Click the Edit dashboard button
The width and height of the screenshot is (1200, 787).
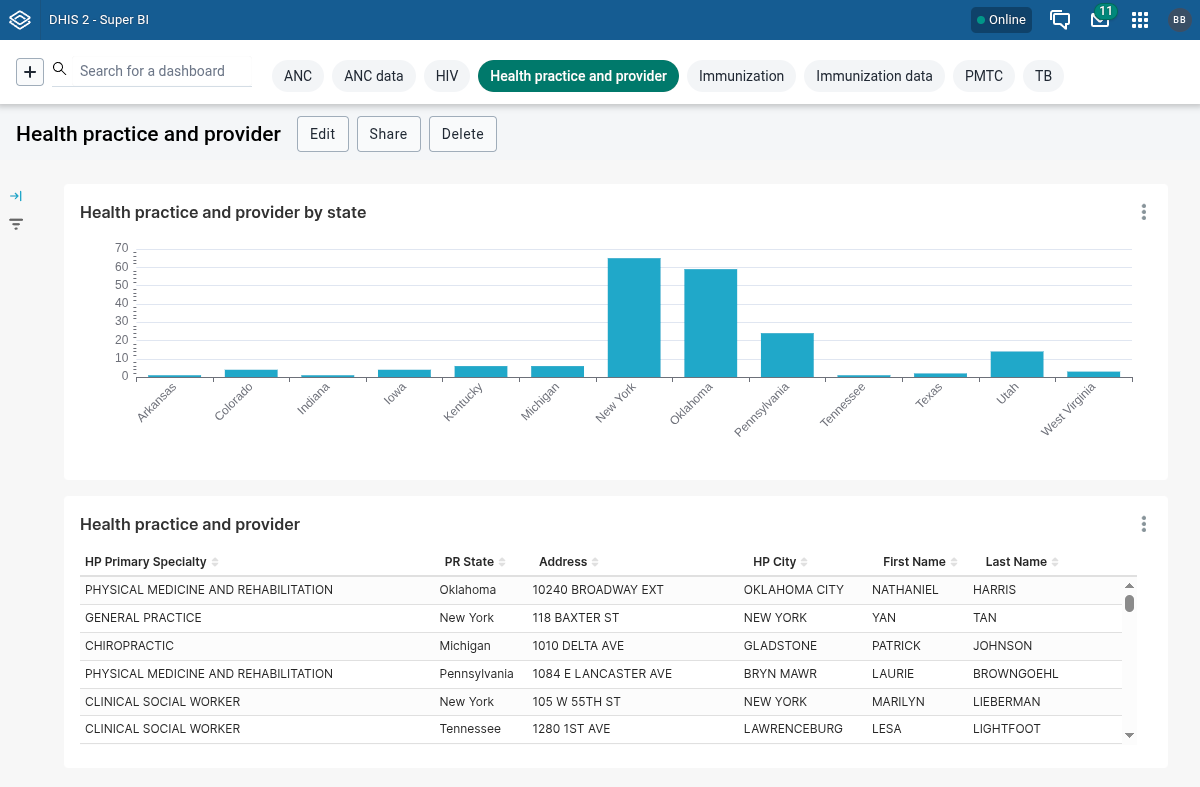tap(322, 134)
